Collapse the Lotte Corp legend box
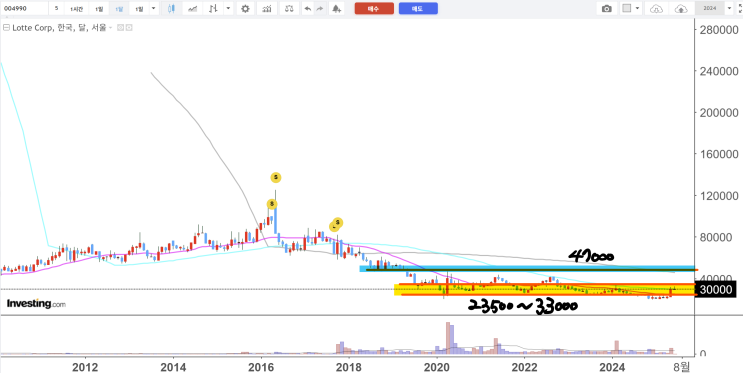Screen dimensions: 743x373 pos(6,28)
